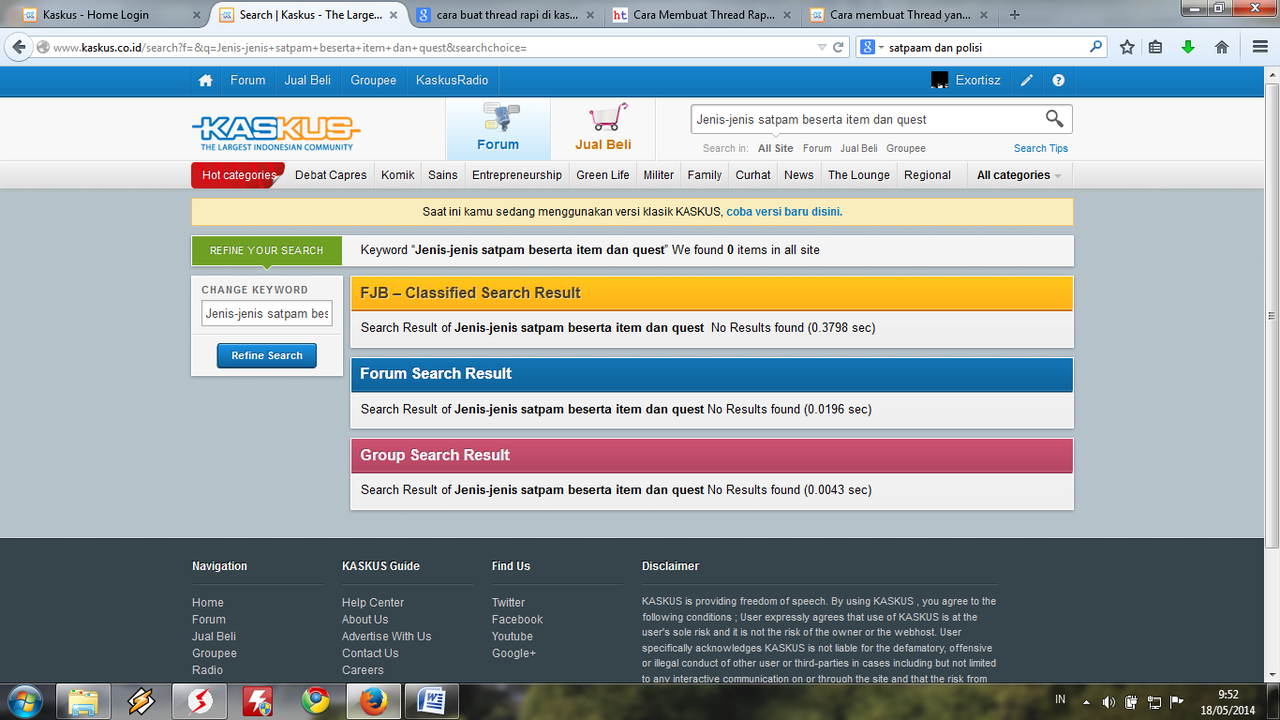Close the active Search | Kaskus tab

[x=395, y=15]
